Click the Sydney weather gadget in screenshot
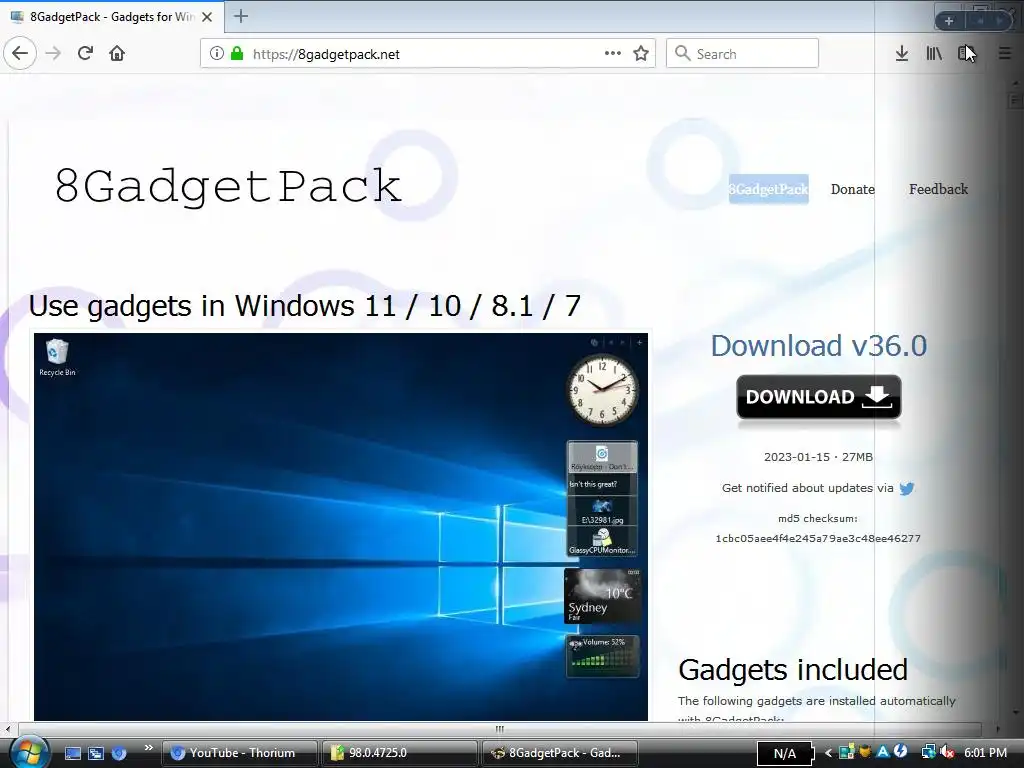Viewport: 1024px width, 768px height. point(602,596)
